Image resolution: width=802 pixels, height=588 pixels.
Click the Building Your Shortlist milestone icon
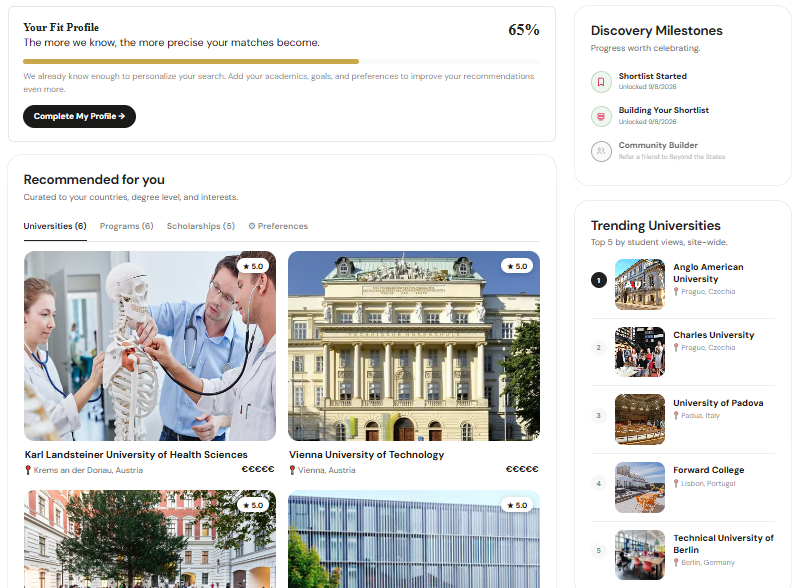coord(601,117)
